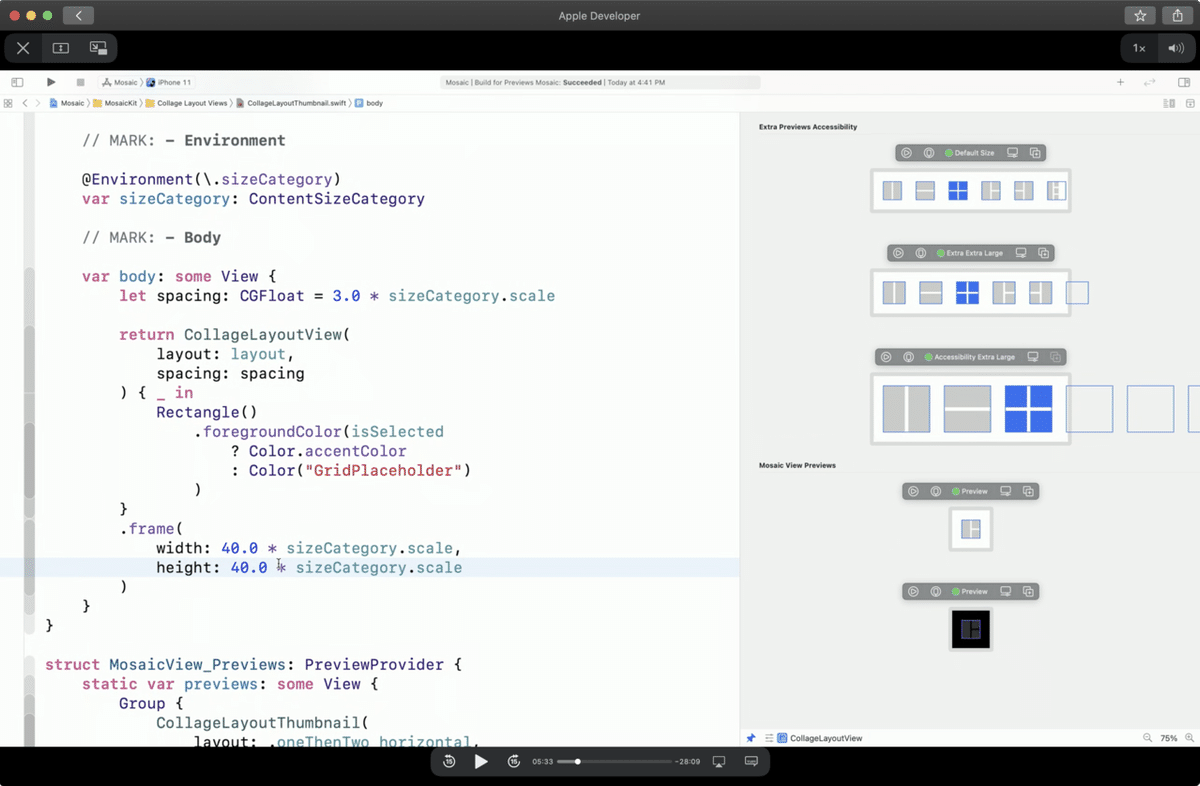Select the Mosaic project breadcrumb
This screenshot has width=1200, height=786.
tap(67, 103)
